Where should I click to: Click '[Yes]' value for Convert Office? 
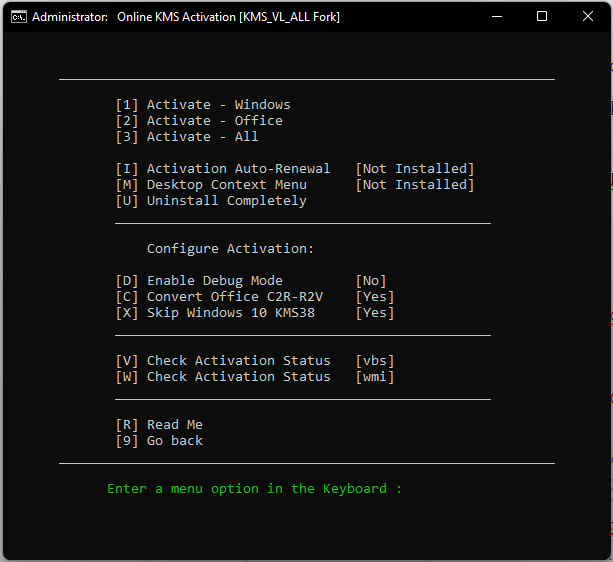coord(375,297)
